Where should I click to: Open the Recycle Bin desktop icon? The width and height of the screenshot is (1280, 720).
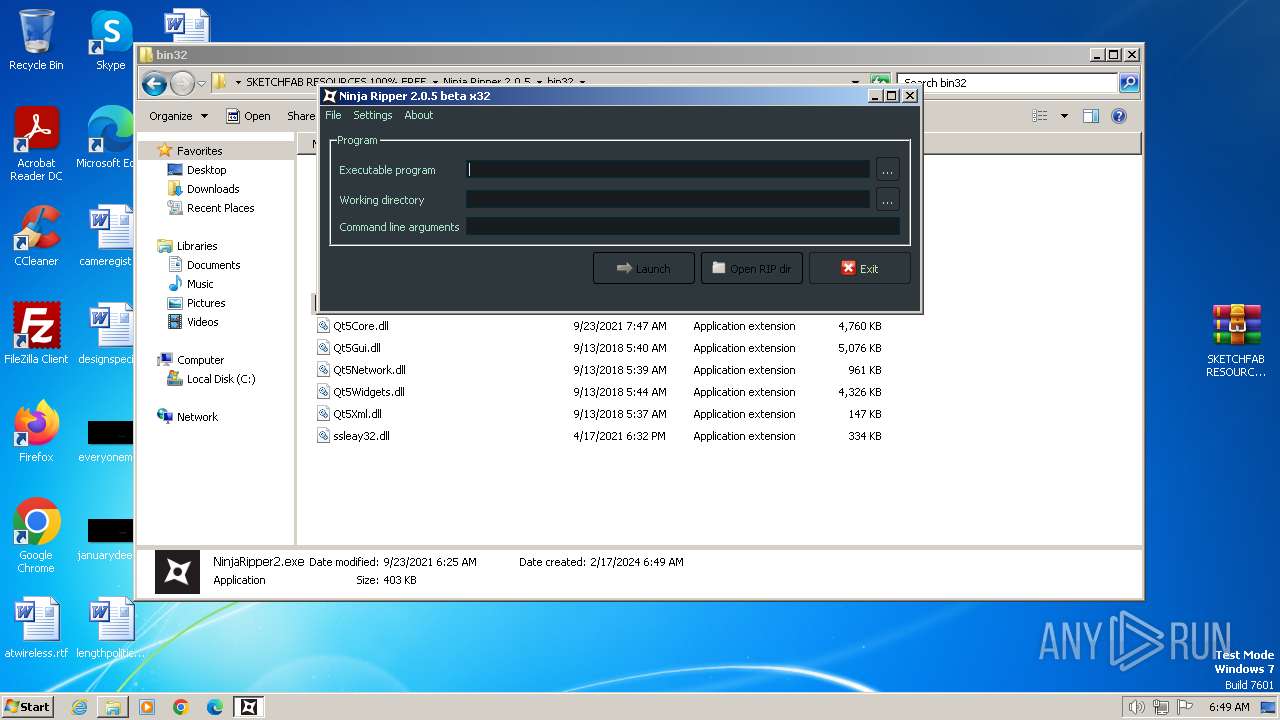[x=36, y=40]
